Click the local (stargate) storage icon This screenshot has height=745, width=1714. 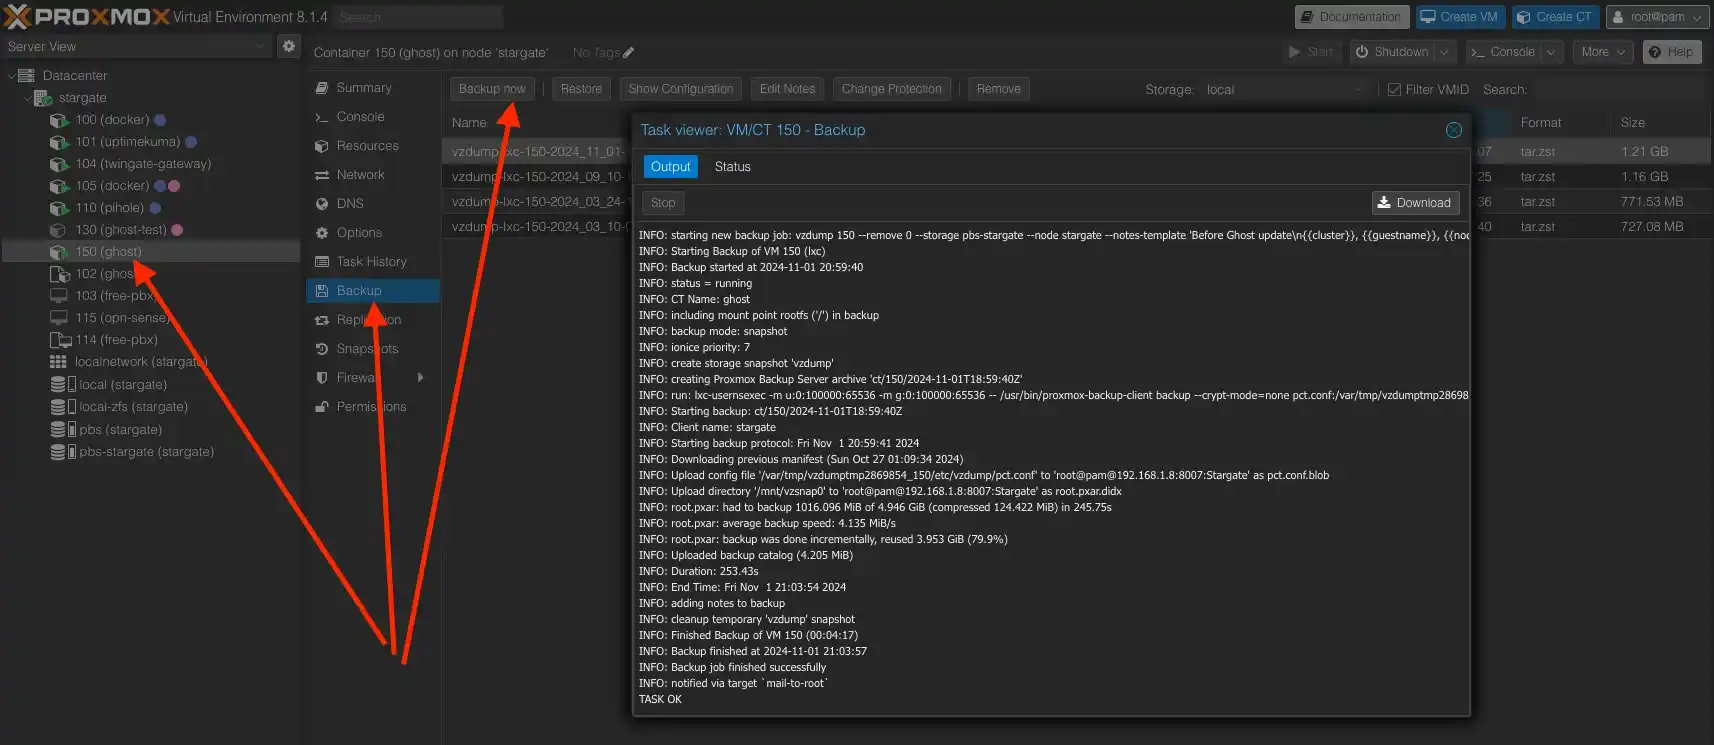63,385
